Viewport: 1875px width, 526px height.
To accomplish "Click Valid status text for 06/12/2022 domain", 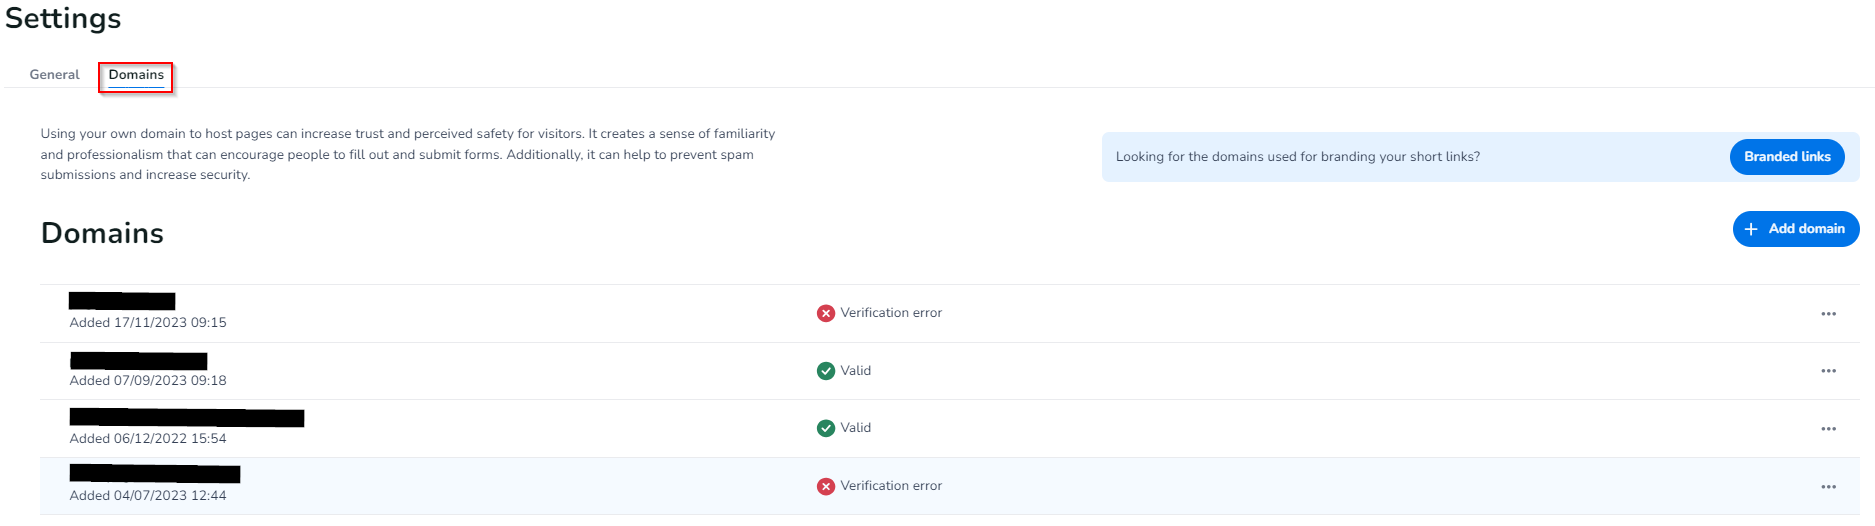I will 856,428.
